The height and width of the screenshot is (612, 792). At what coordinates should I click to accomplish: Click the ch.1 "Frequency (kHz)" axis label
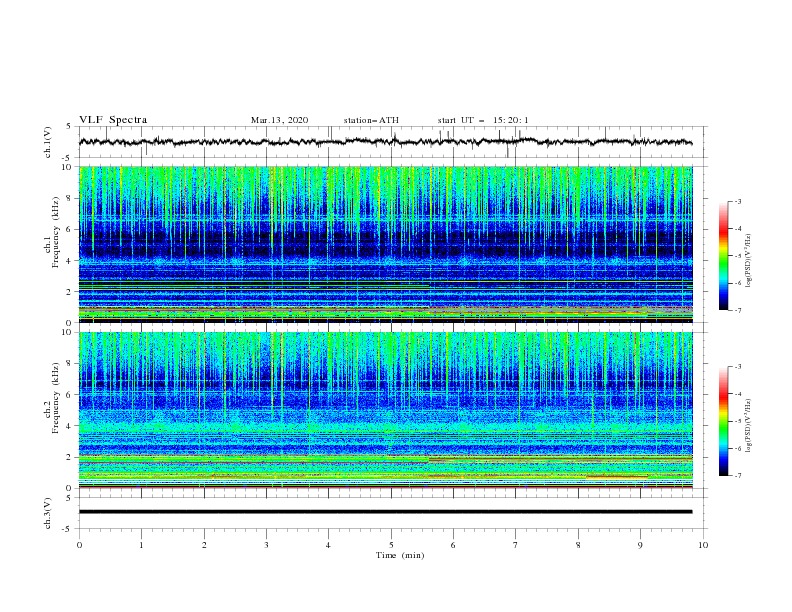tap(56, 233)
